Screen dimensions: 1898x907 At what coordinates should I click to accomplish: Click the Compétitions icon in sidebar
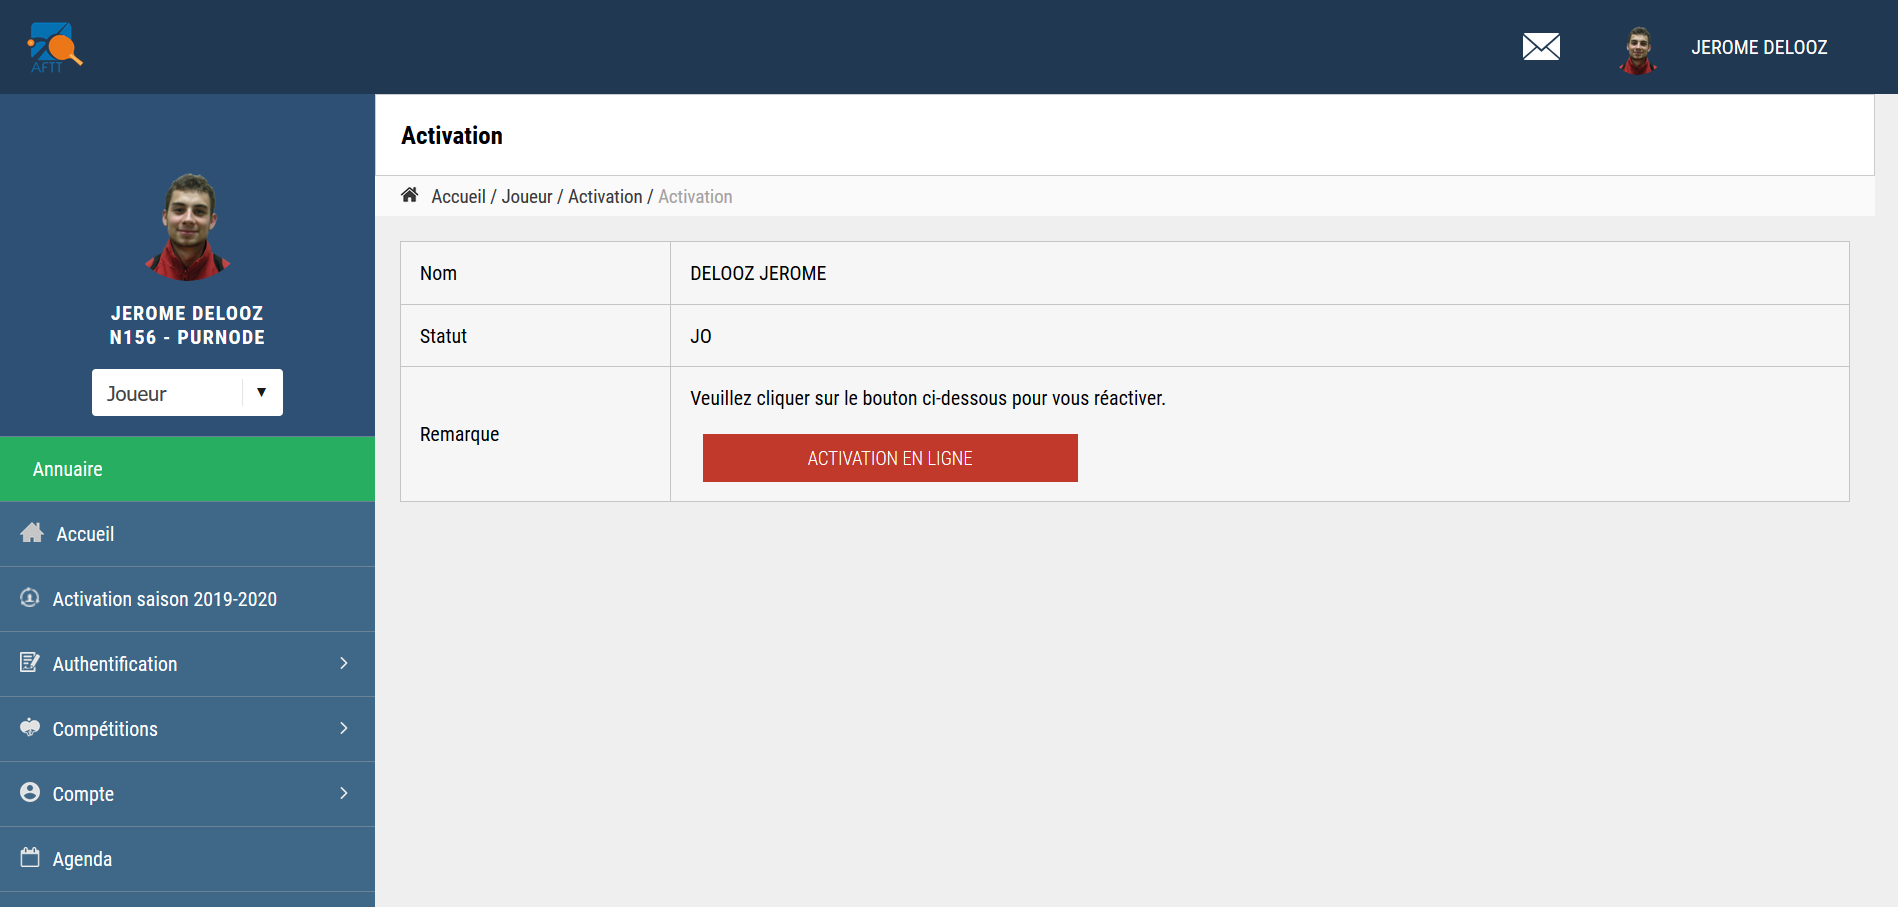(30, 728)
